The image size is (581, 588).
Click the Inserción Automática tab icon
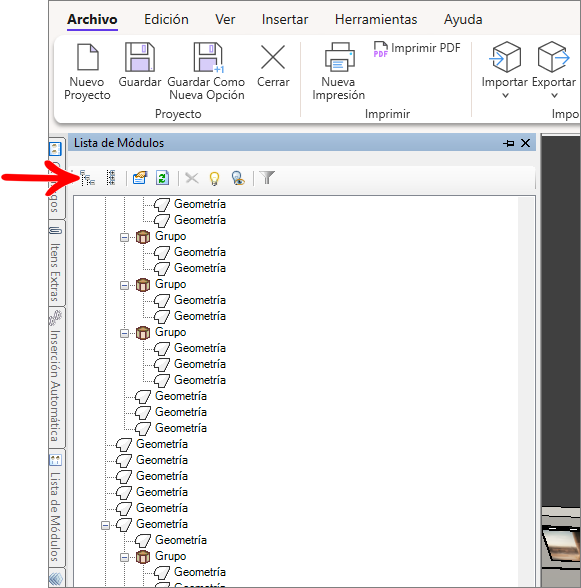click(56, 318)
